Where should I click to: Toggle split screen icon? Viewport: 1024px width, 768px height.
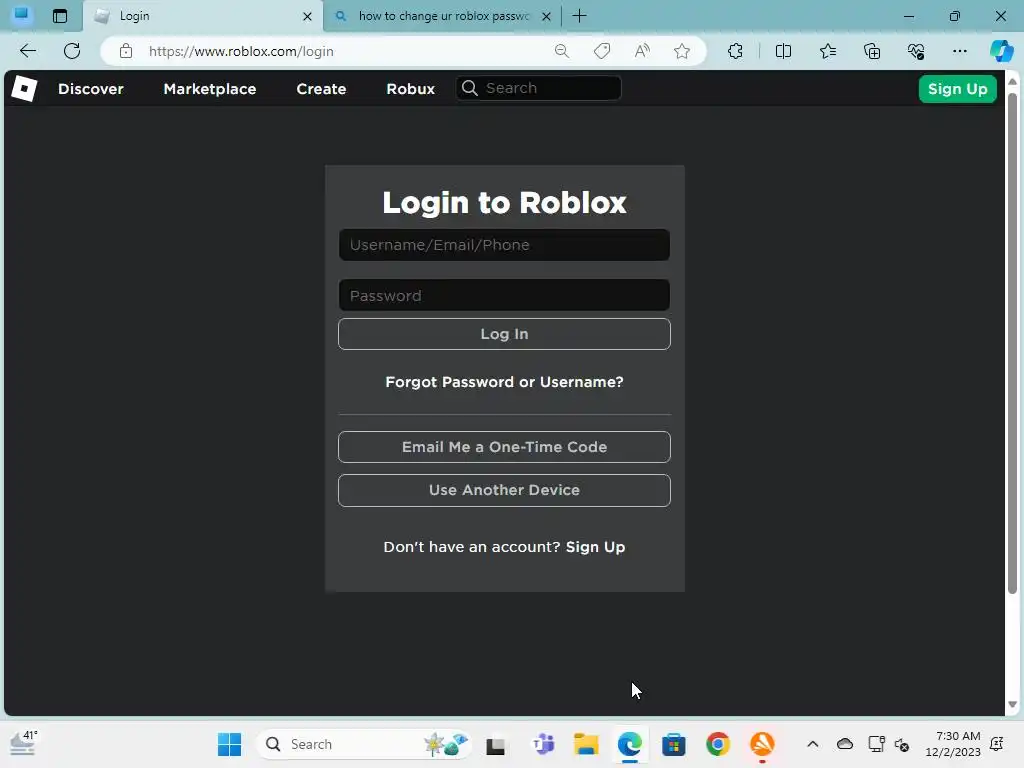[783, 51]
